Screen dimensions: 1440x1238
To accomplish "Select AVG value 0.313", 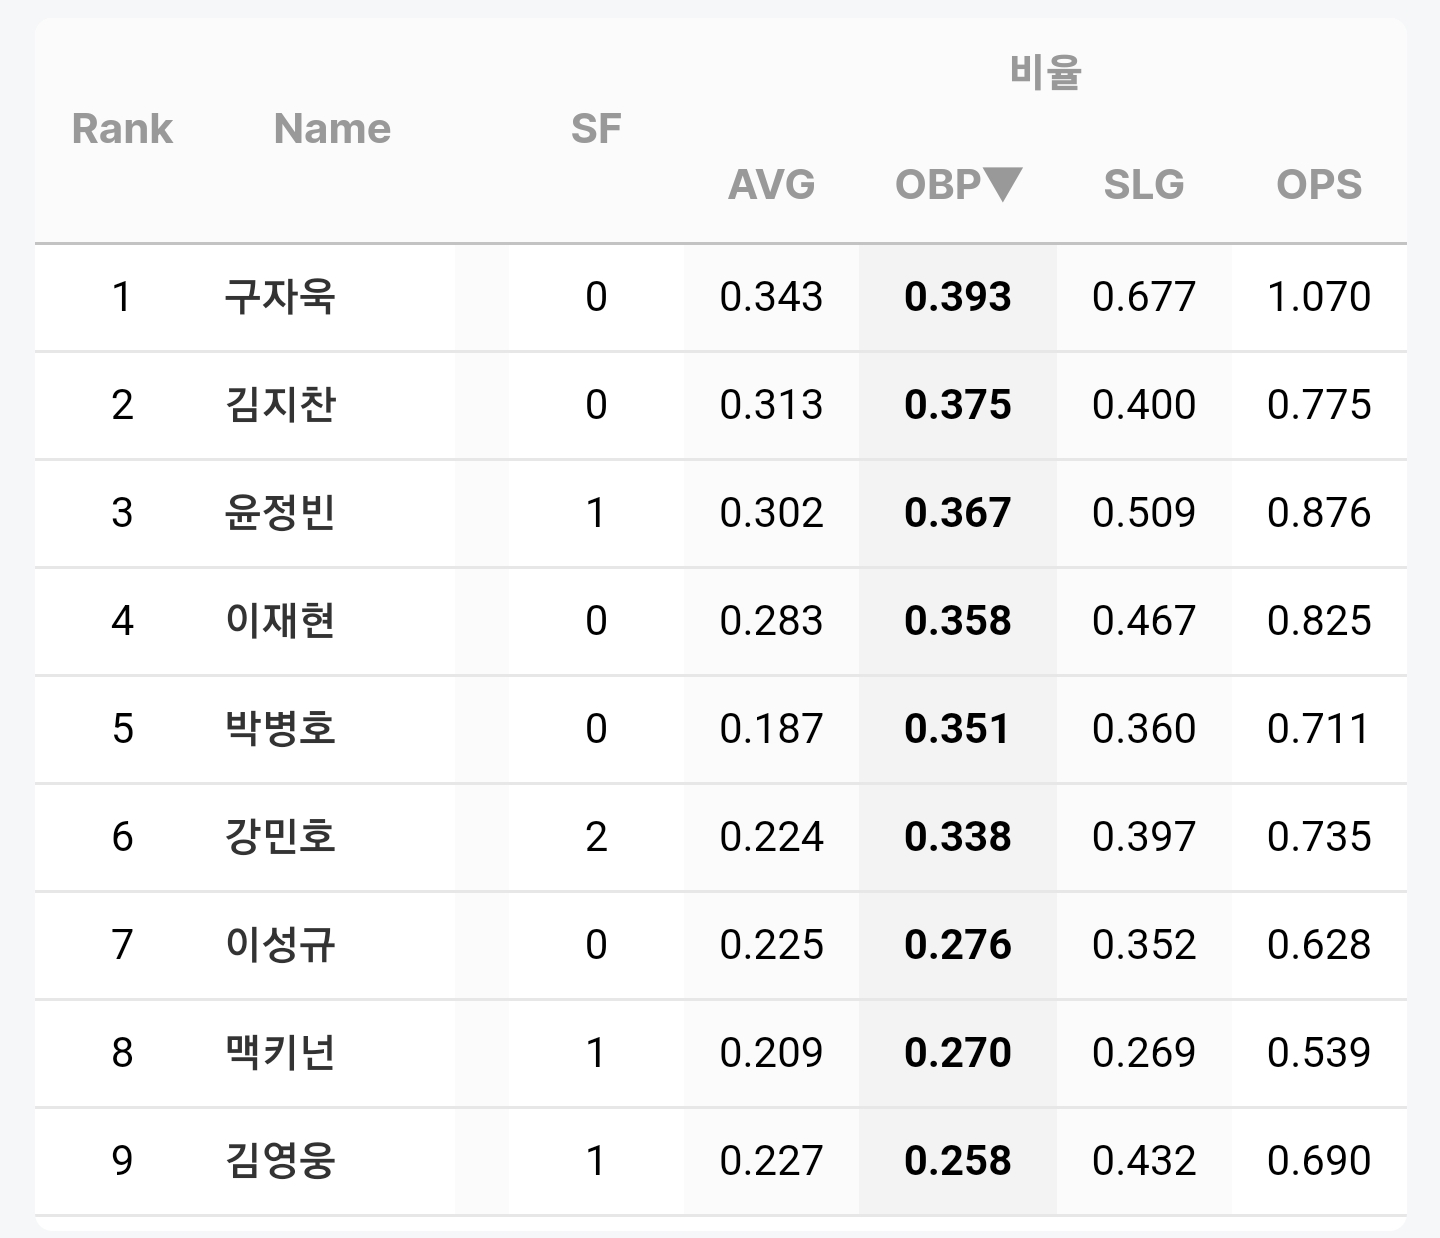I will 771,405.
